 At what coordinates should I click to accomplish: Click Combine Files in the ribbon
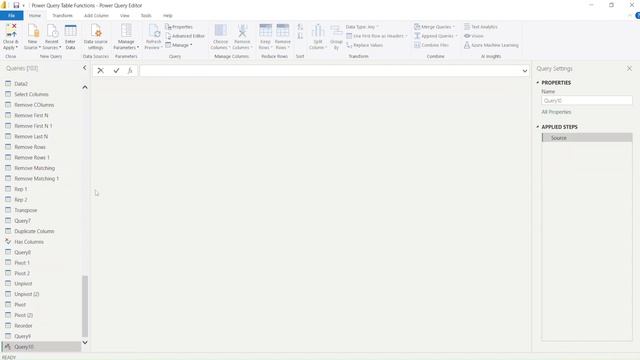(431, 45)
